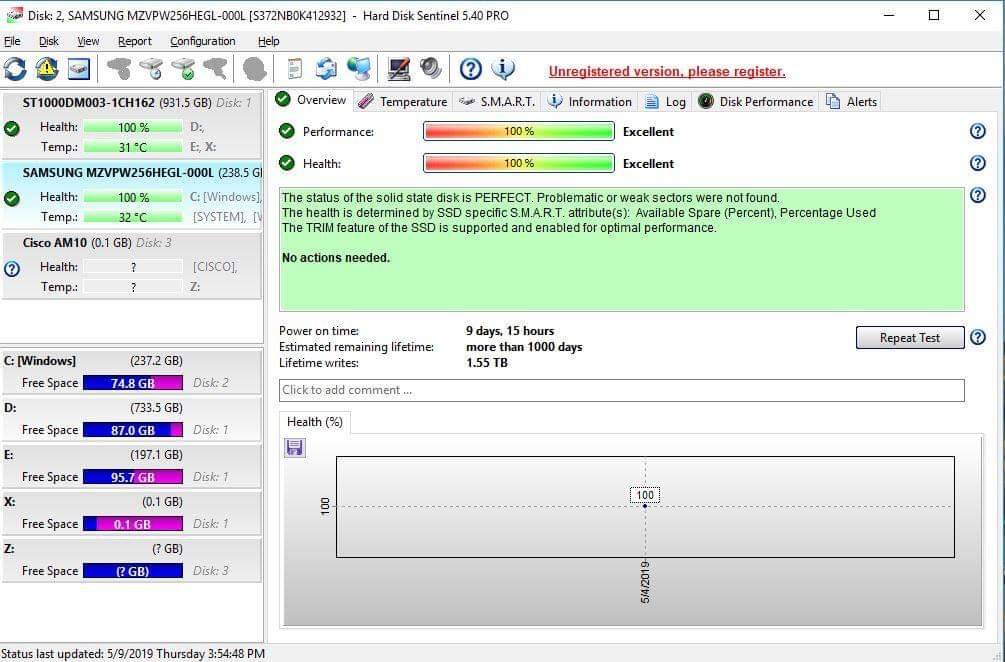The width and height of the screenshot is (1005, 662).
Task: Click the speaker sound toolbar icon
Action: pyautogui.click(x=431, y=69)
